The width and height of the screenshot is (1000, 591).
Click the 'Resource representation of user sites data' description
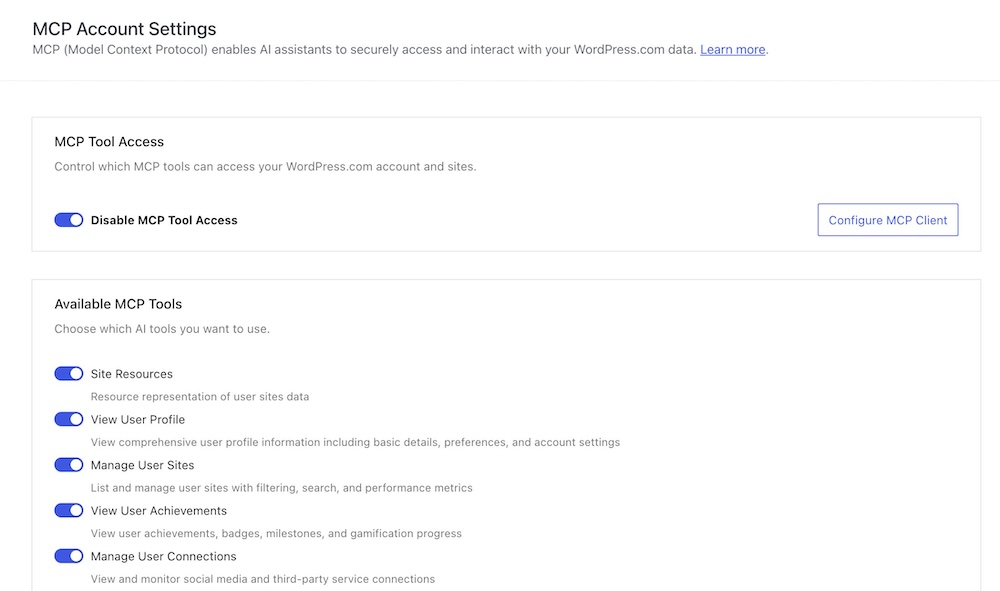[x=199, y=397]
